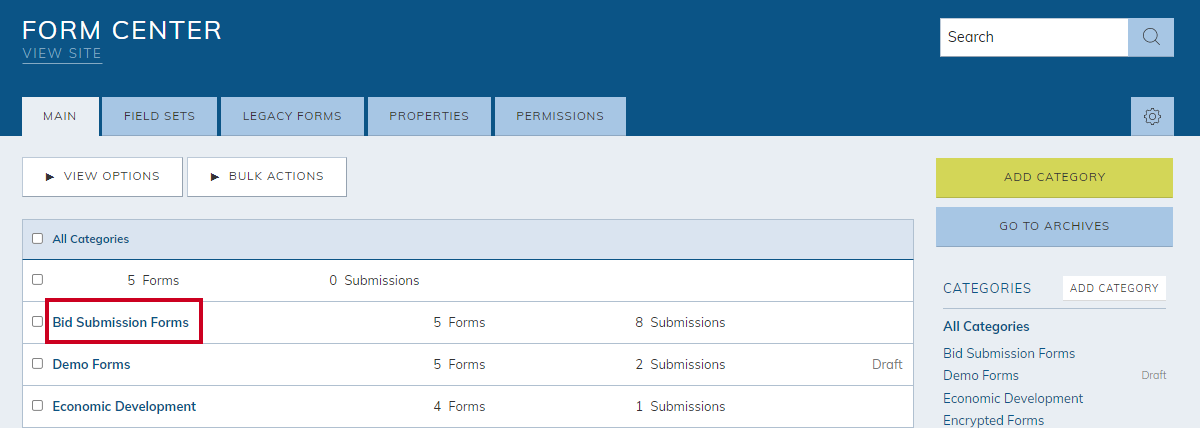Screen dimensions: 1200x428
Task: Go to the Permissions tab
Action: click(560, 116)
